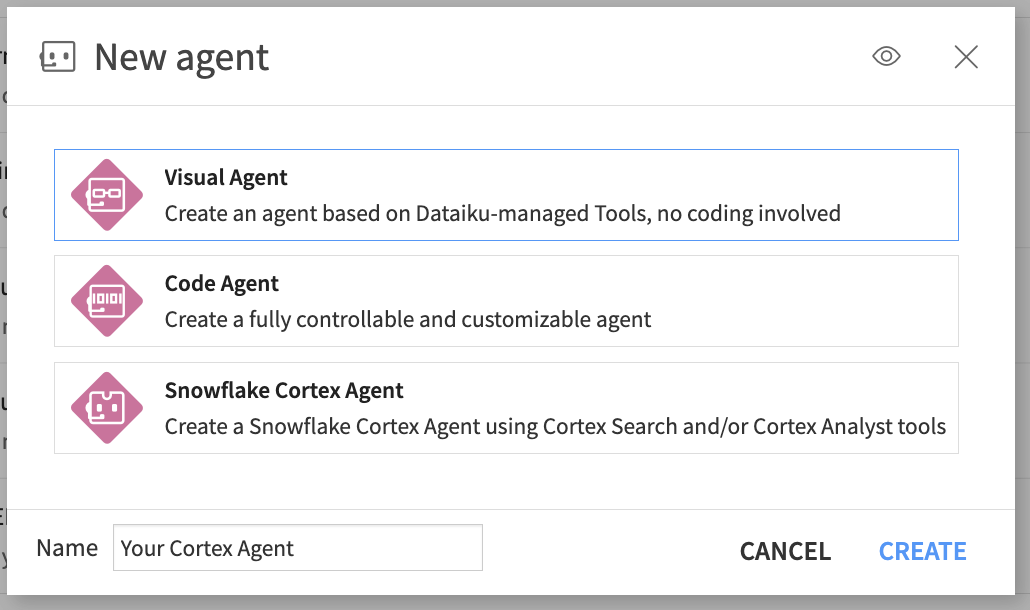Screen dimensions: 1030x610
Task: Close the New agent dialog
Action: coord(965,57)
